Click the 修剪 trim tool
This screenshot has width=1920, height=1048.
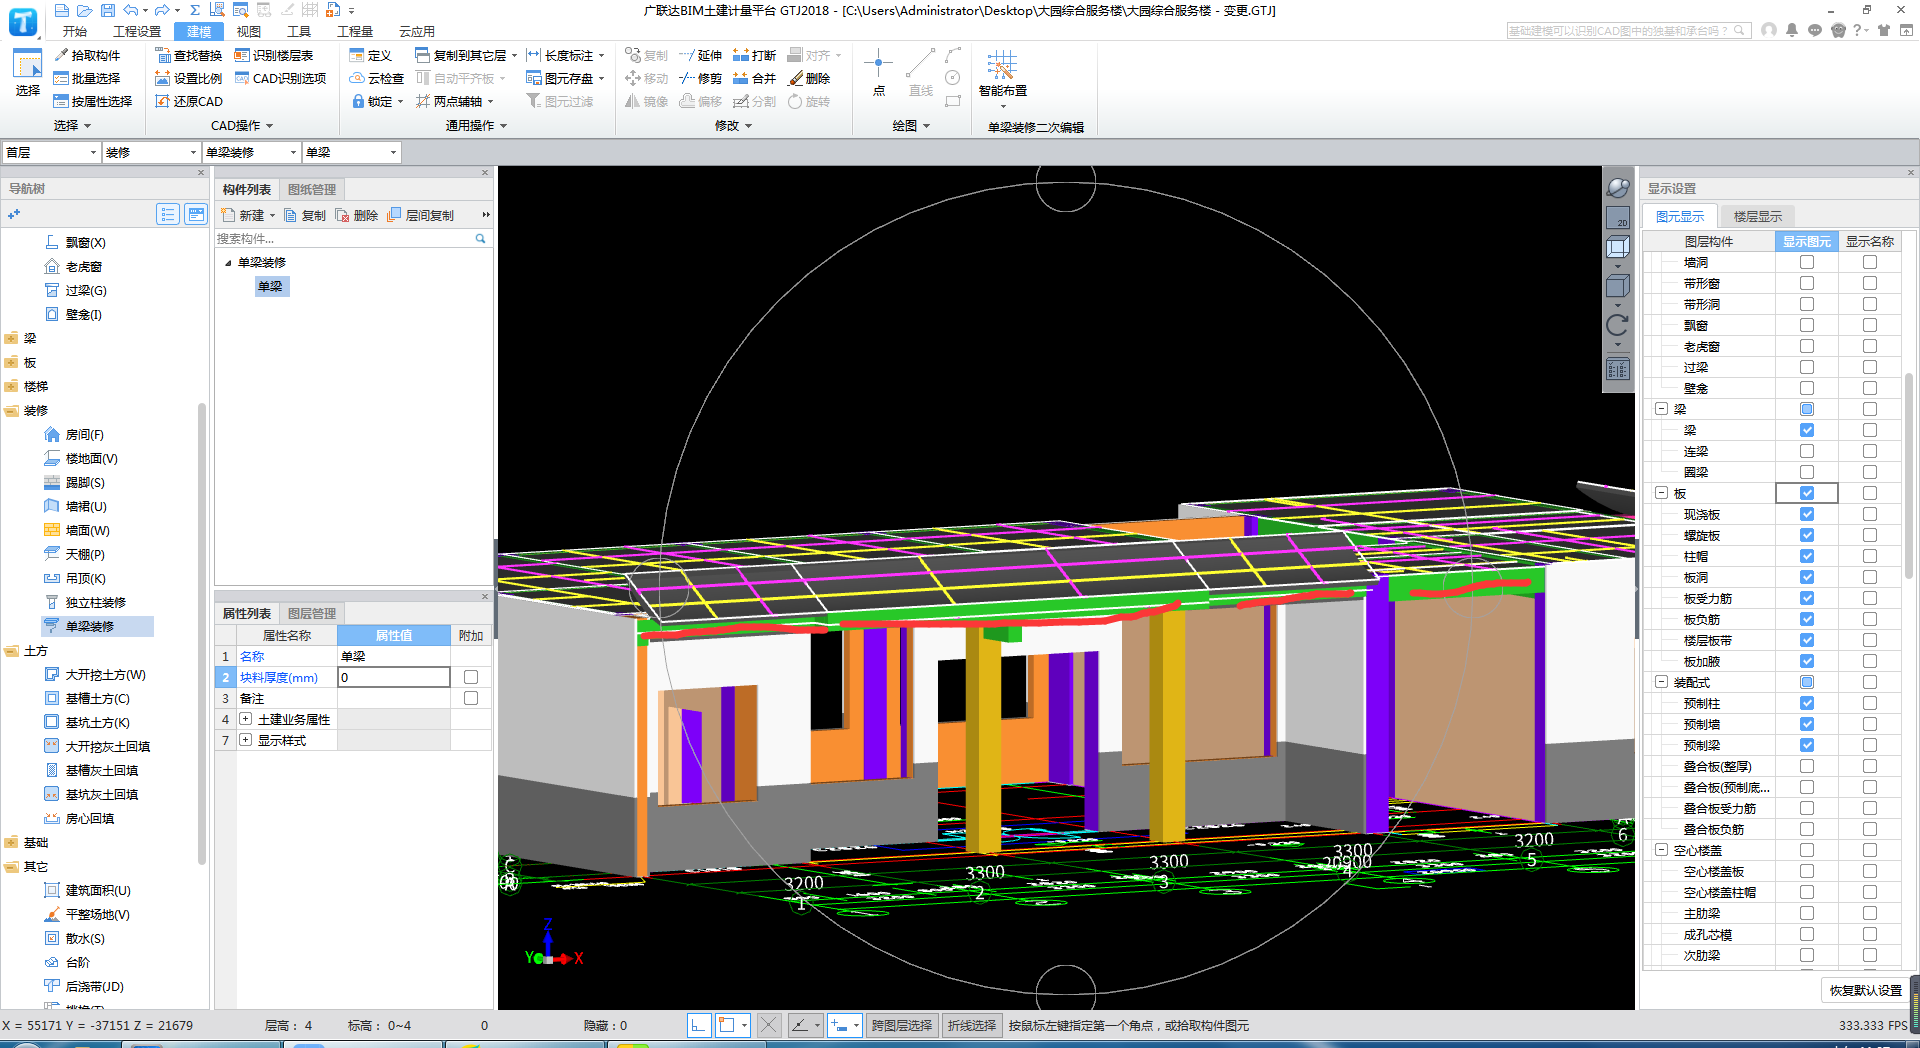700,78
